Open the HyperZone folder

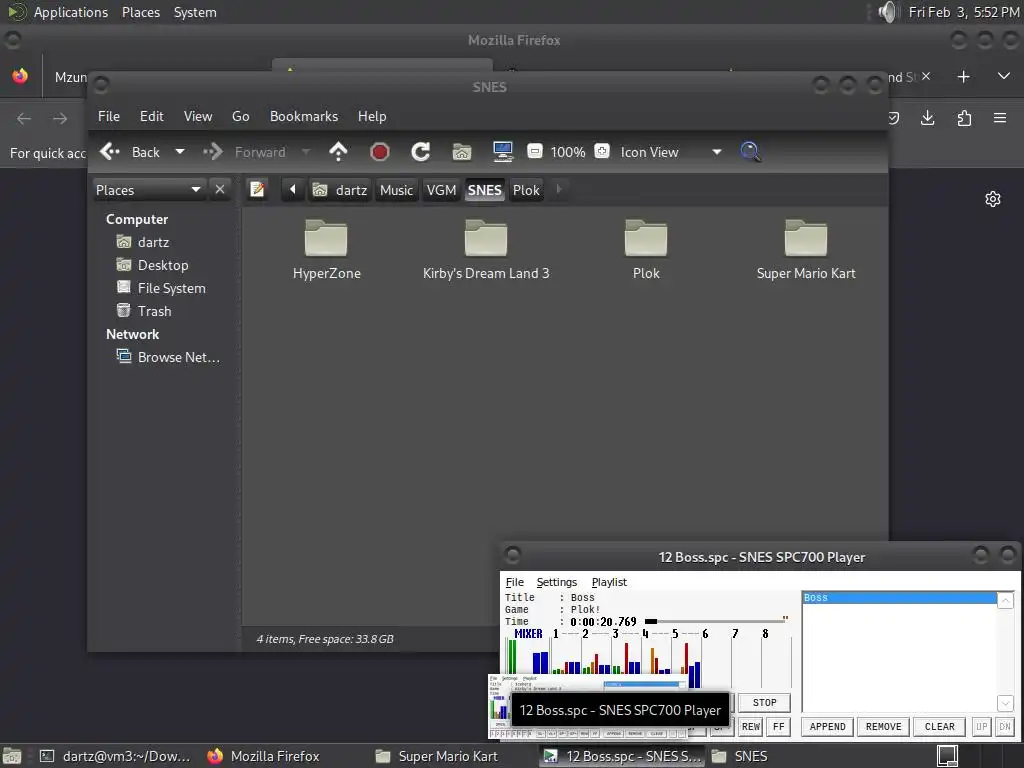coord(326,250)
